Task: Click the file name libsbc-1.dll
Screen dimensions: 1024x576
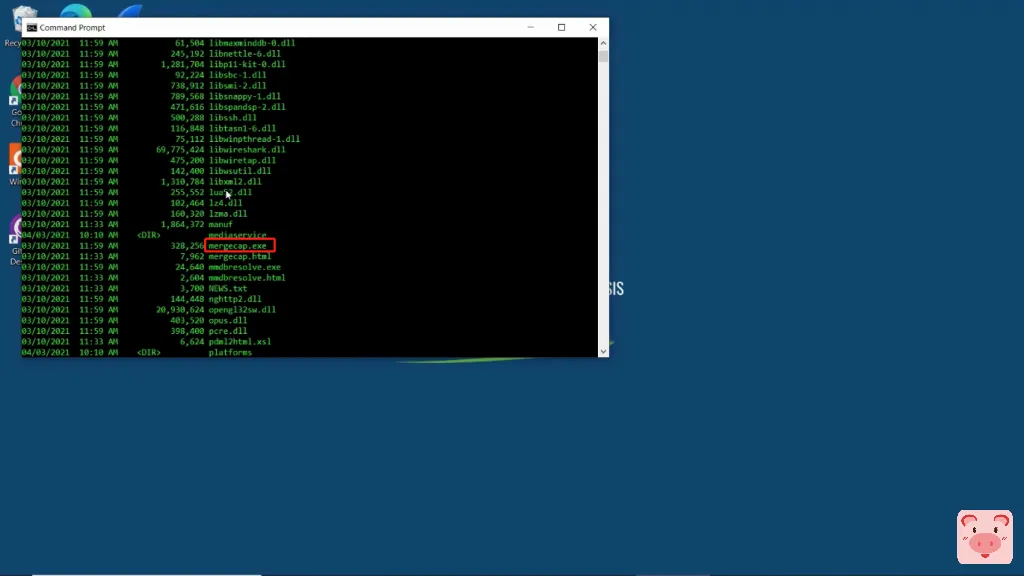Action: (x=238, y=75)
